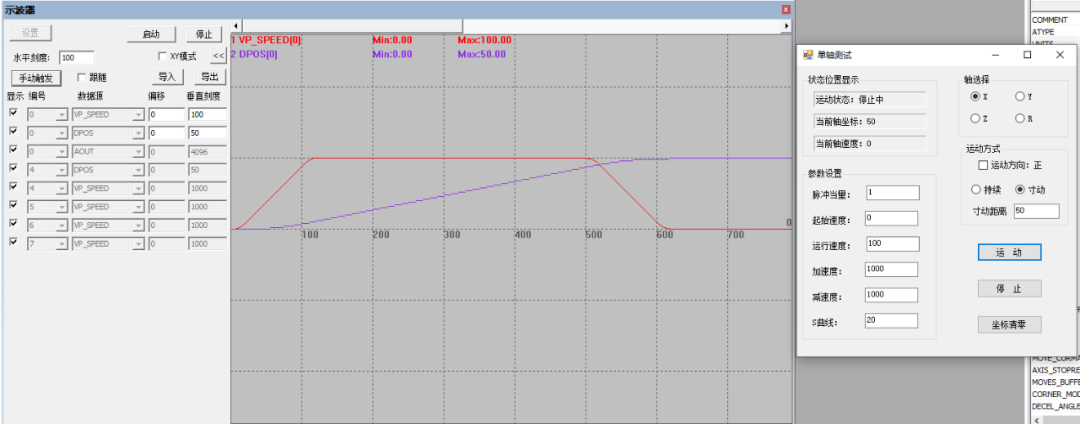Viewport: 1080px width, 424px height.
Task: Click the chart scrollbar left arrow
Action: coord(236,25)
